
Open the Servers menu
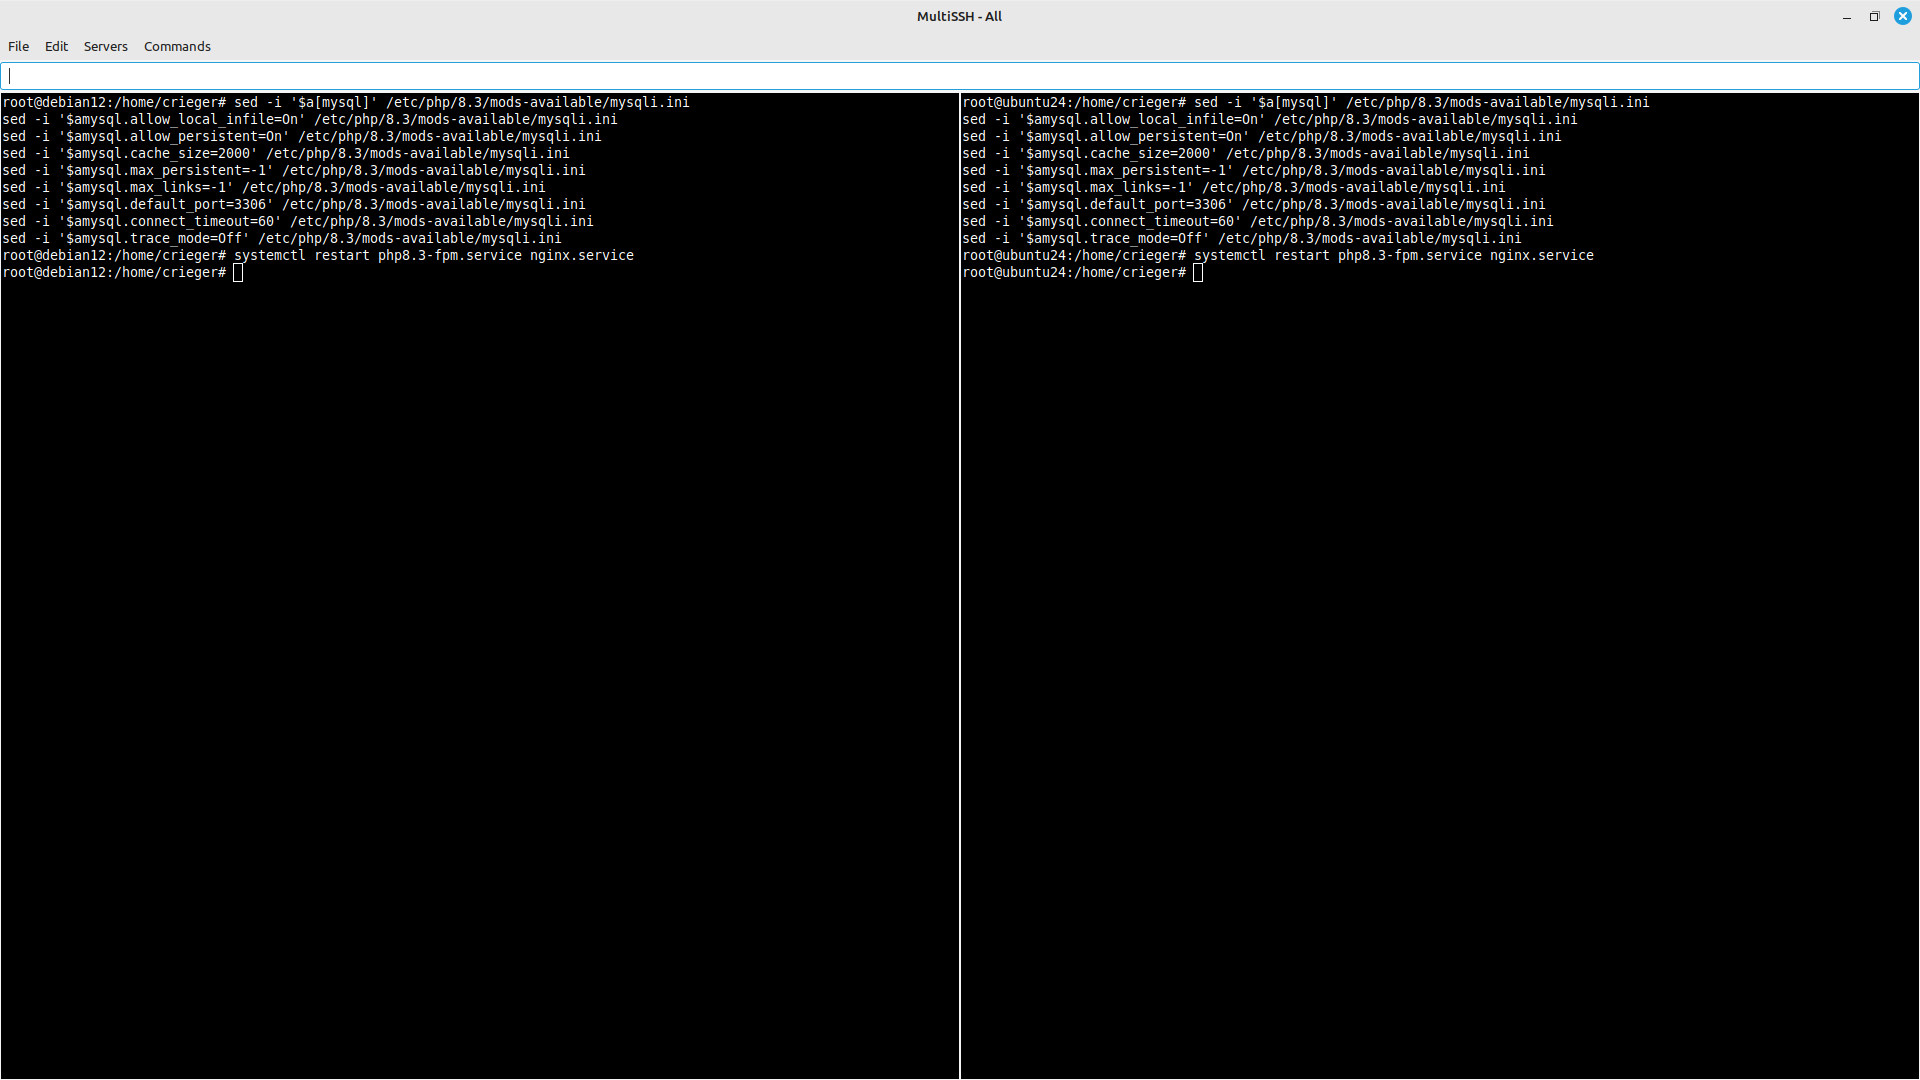coord(105,46)
